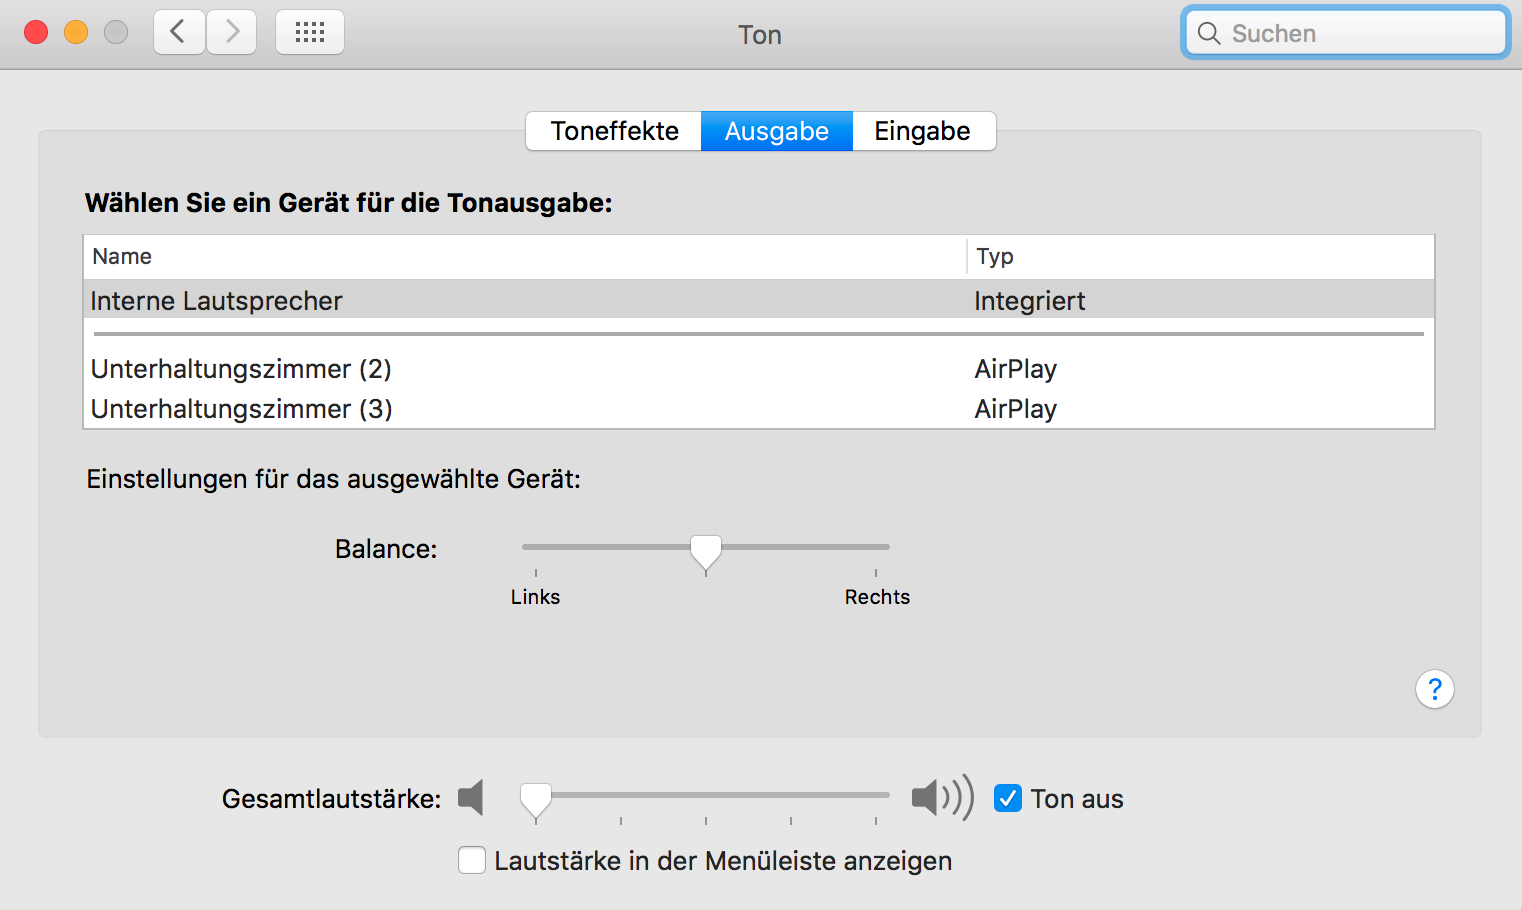Click the loud volume speaker icon
This screenshot has height=910, width=1522.
(x=942, y=798)
